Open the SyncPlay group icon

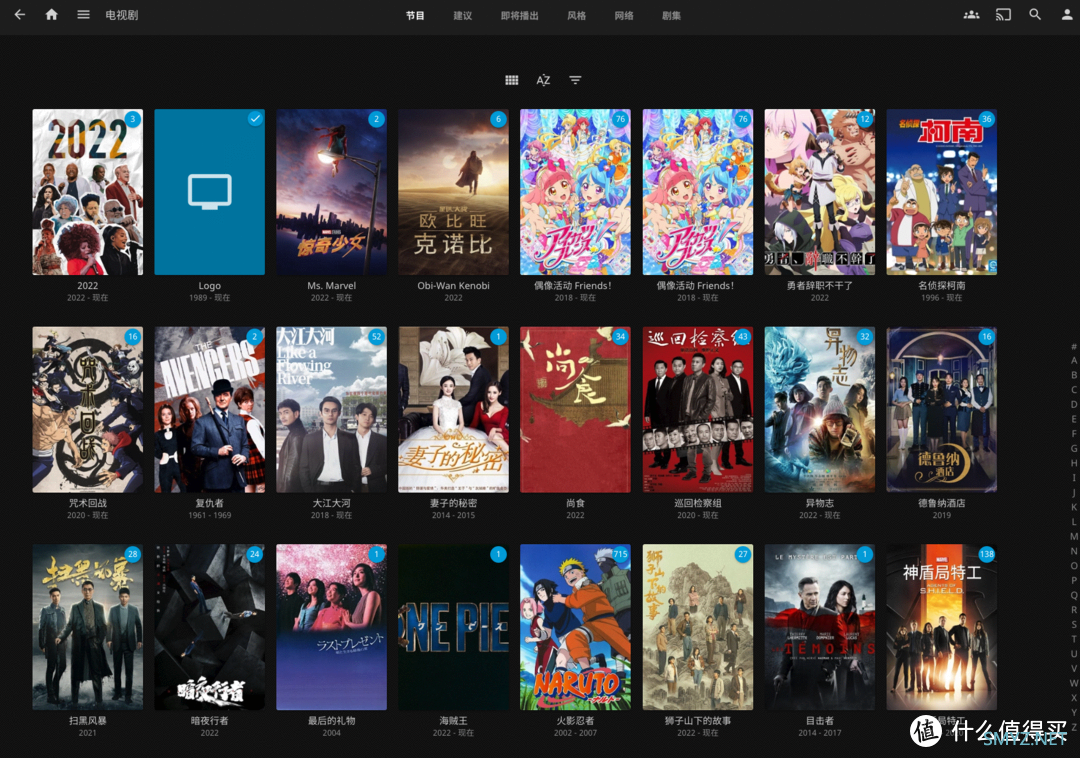click(971, 14)
